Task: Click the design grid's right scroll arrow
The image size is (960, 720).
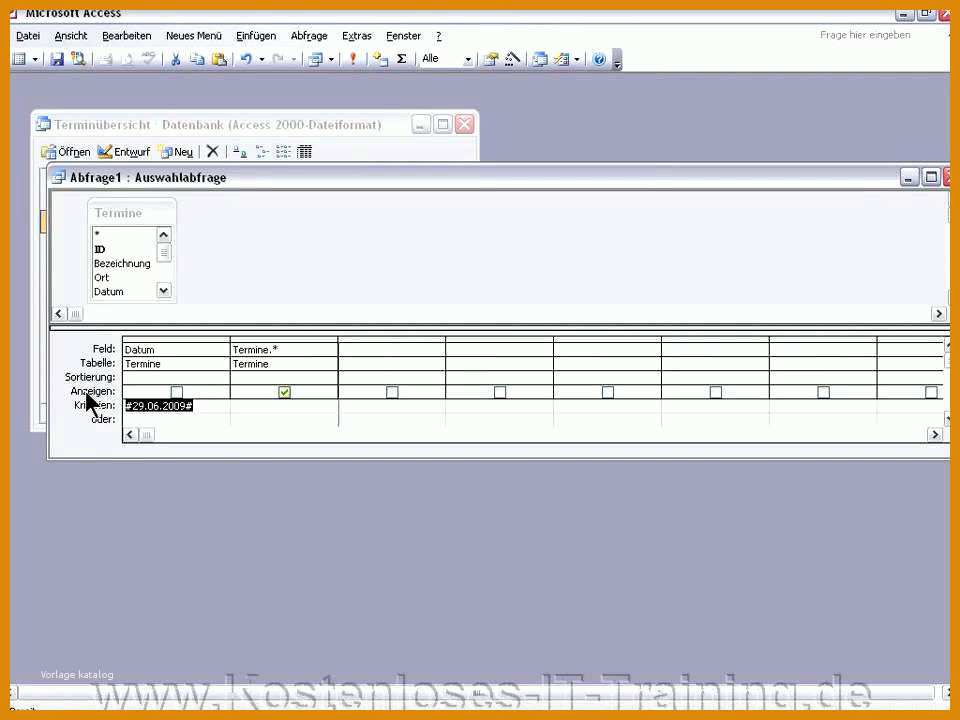Action: pyautogui.click(x=935, y=435)
